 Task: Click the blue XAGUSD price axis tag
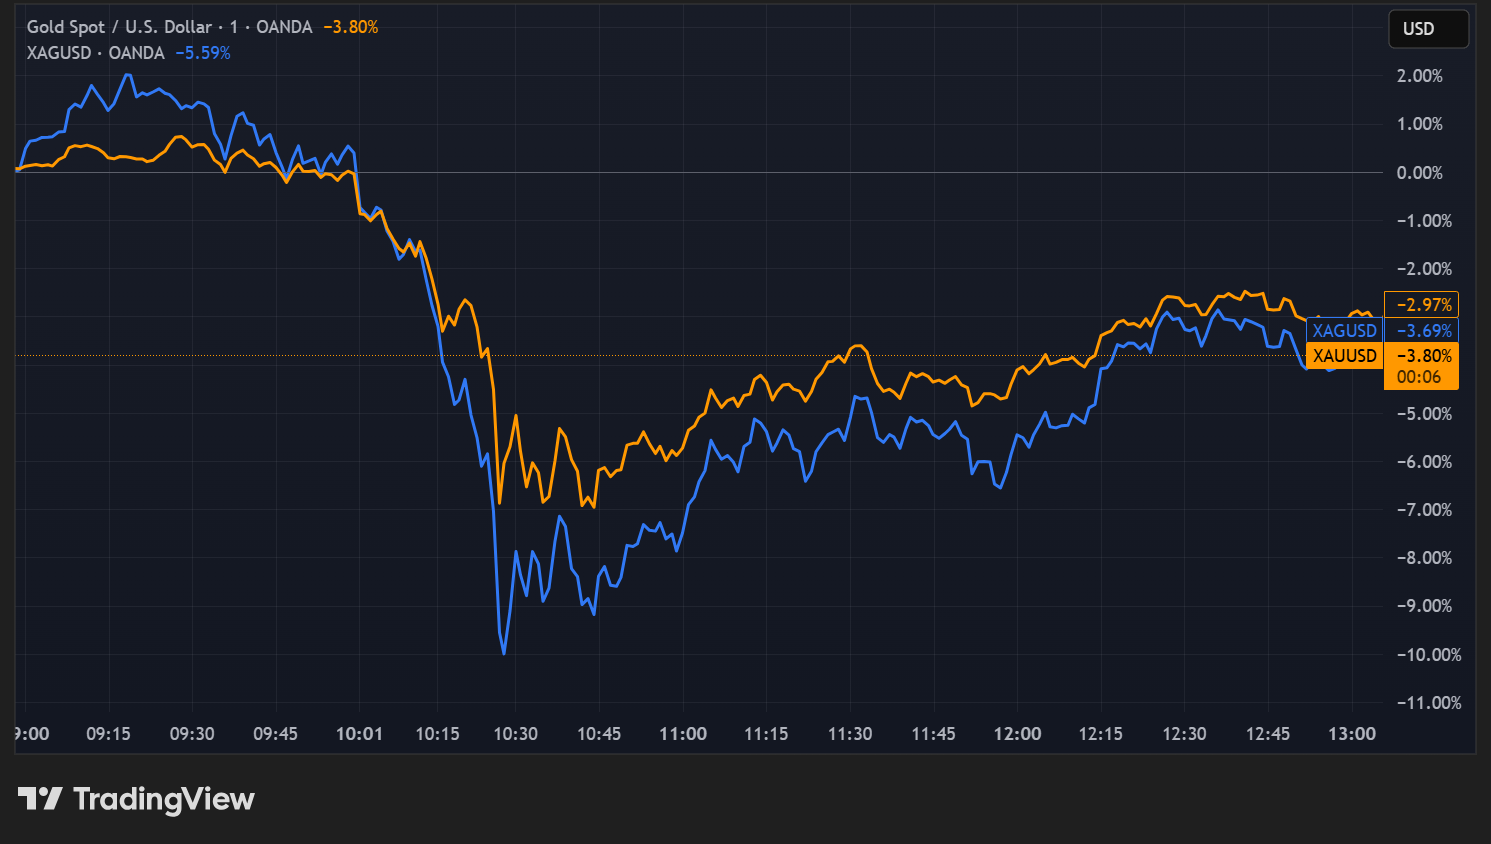pyautogui.click(x=1344, y=331)
